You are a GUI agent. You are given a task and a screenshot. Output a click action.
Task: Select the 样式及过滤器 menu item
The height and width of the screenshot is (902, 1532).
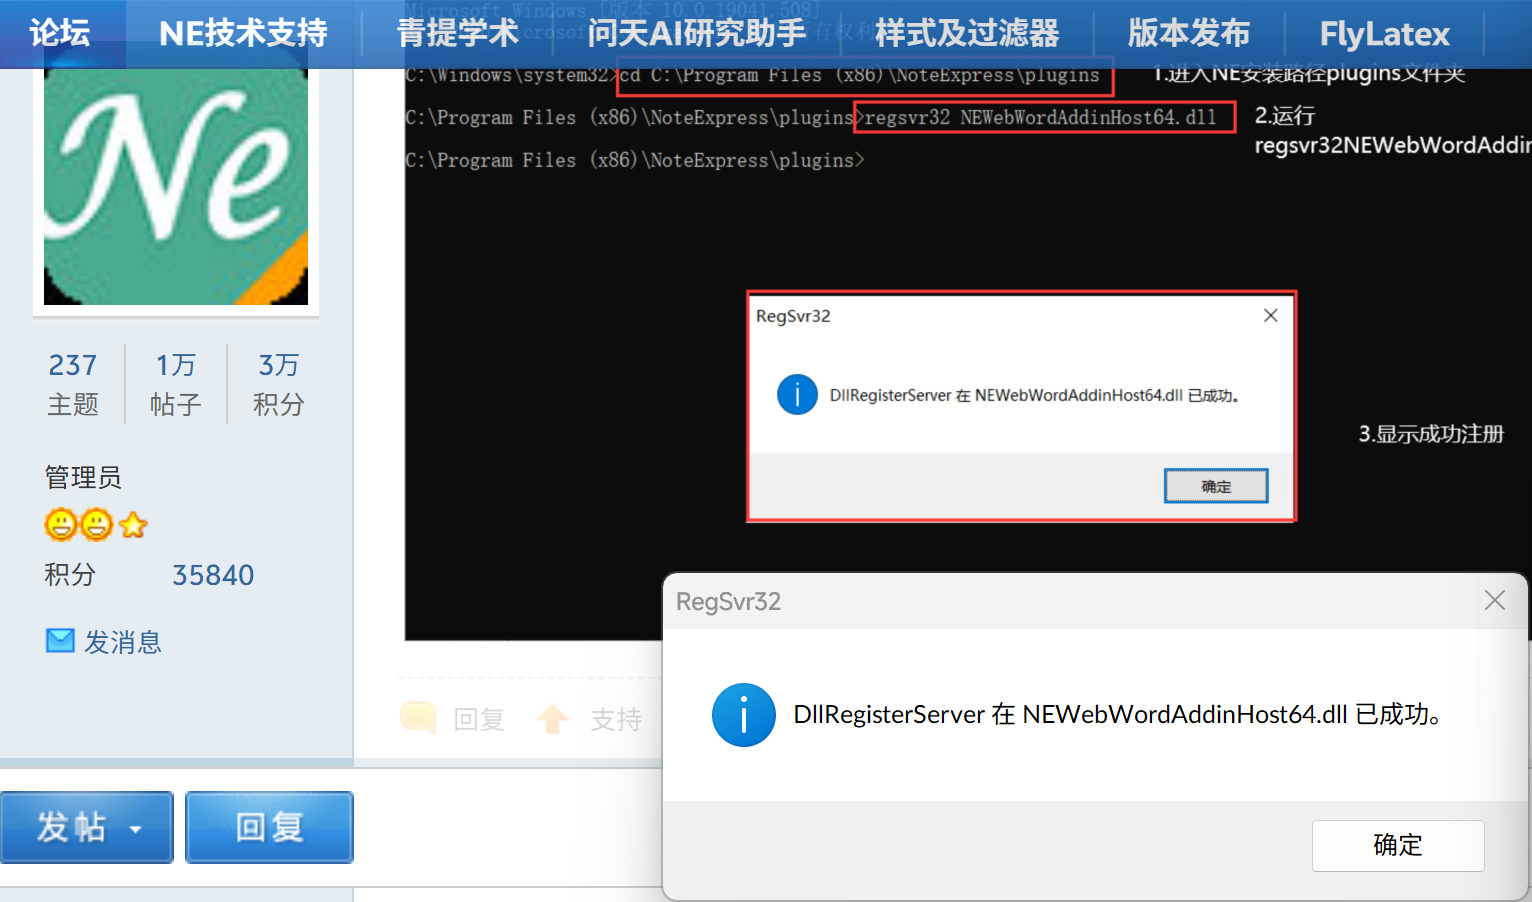967,33
